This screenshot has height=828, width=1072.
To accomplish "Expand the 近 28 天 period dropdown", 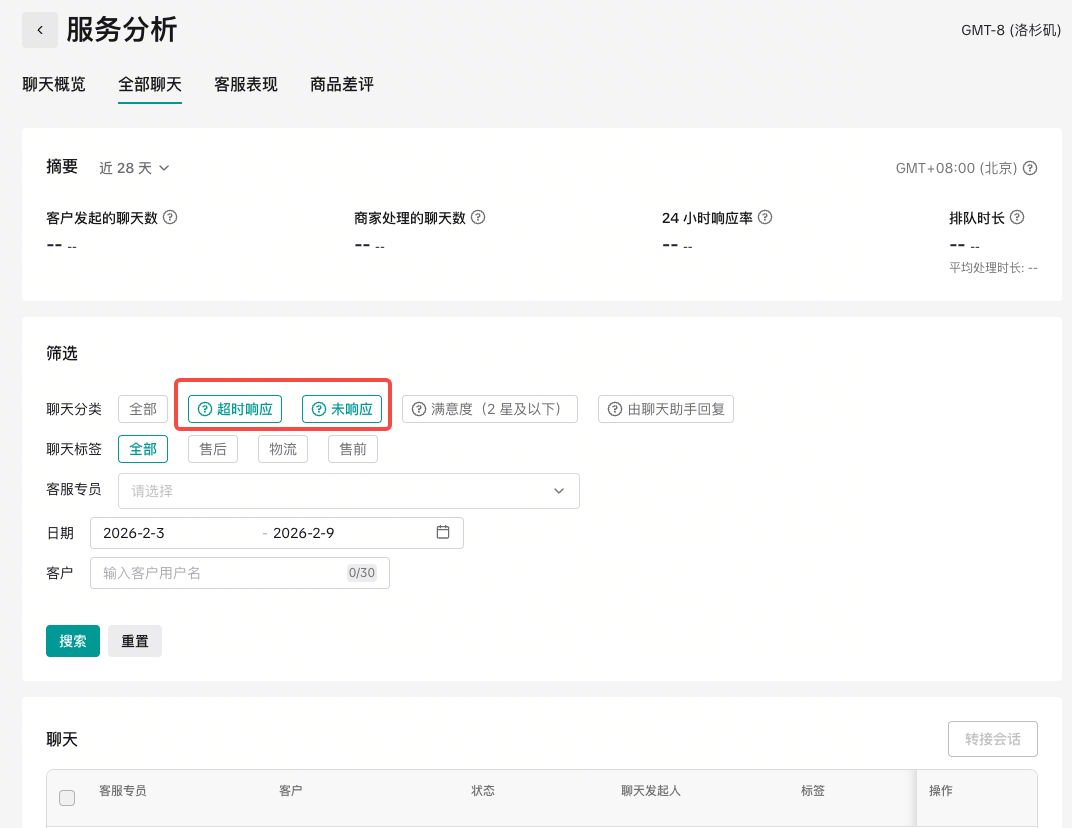I will [134, 168].
